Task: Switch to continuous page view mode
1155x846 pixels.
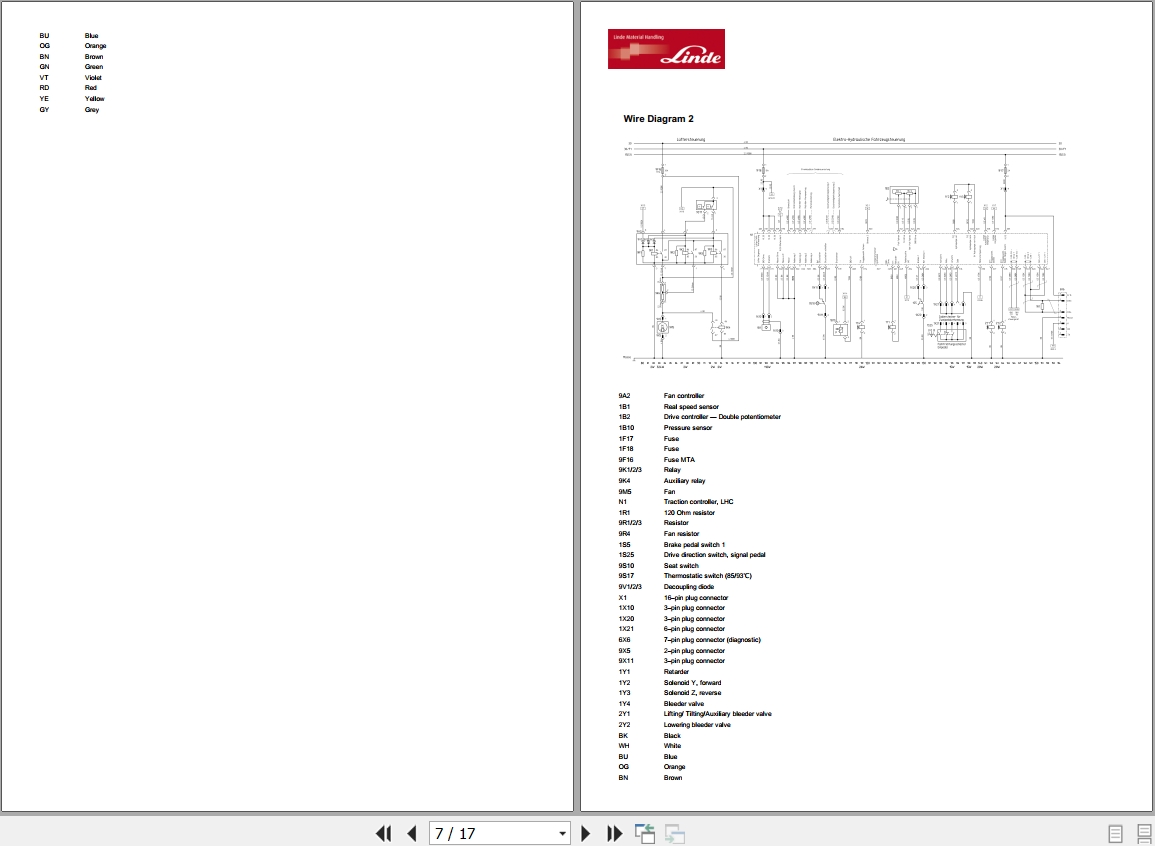Action: pyautogui.click(x=1144, y=833)
